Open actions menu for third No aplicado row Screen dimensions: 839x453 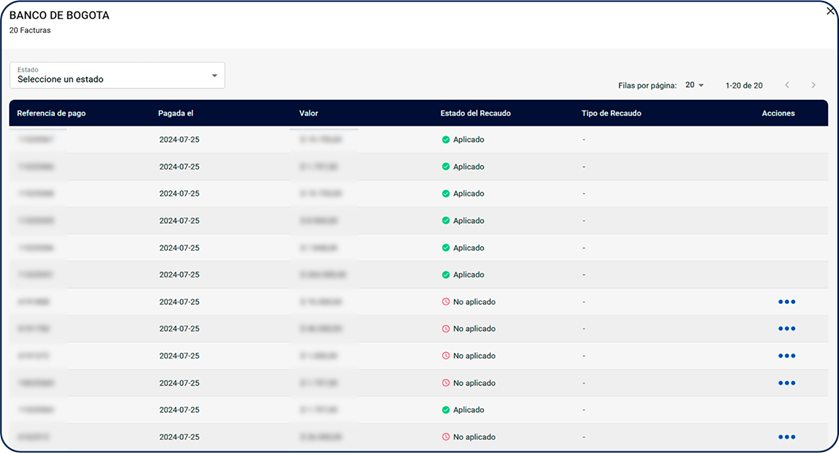click(x=786, y=356)
